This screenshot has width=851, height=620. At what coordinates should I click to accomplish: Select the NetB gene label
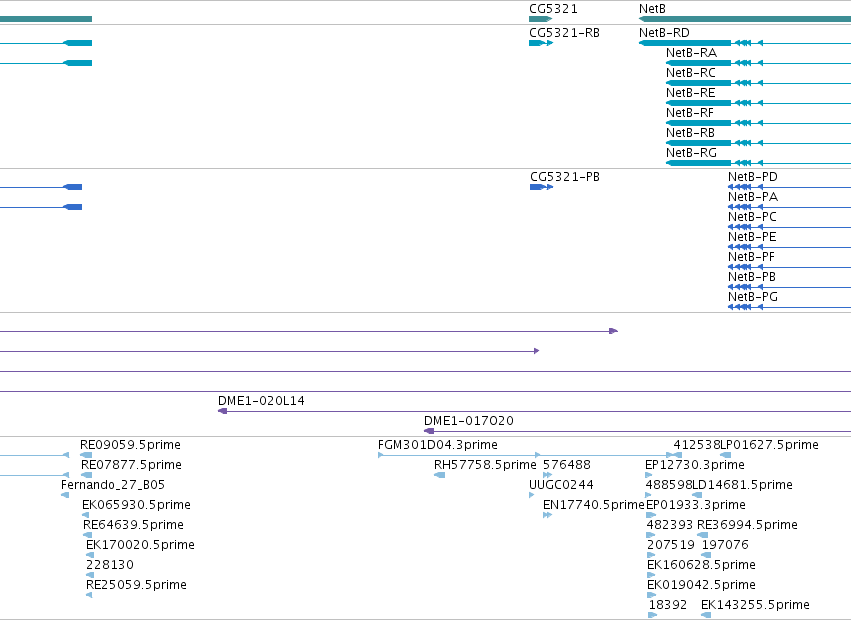pos(652,9)
